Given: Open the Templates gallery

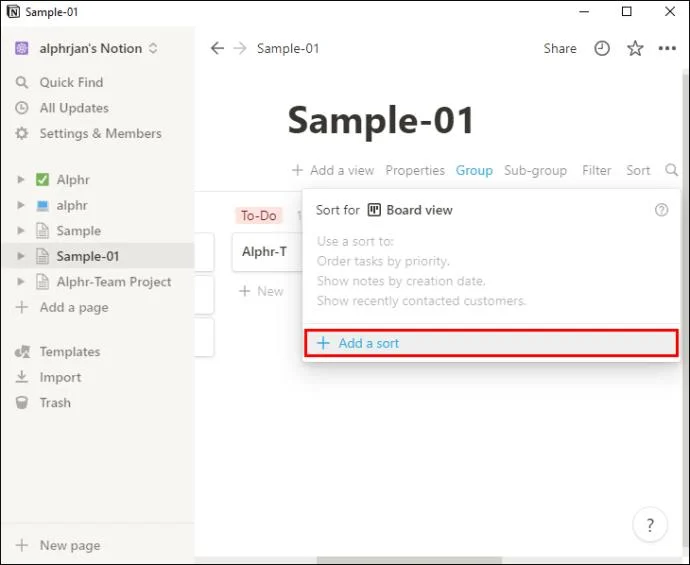Looking at the screenshot, I should [x=70, y=352].
